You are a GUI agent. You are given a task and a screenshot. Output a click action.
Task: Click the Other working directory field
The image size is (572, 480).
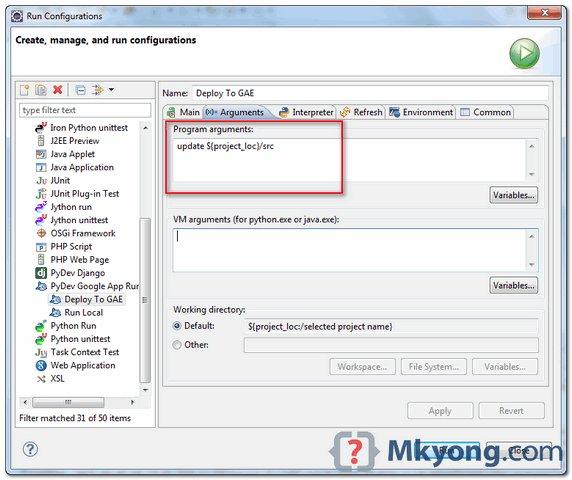coord(391,345)
